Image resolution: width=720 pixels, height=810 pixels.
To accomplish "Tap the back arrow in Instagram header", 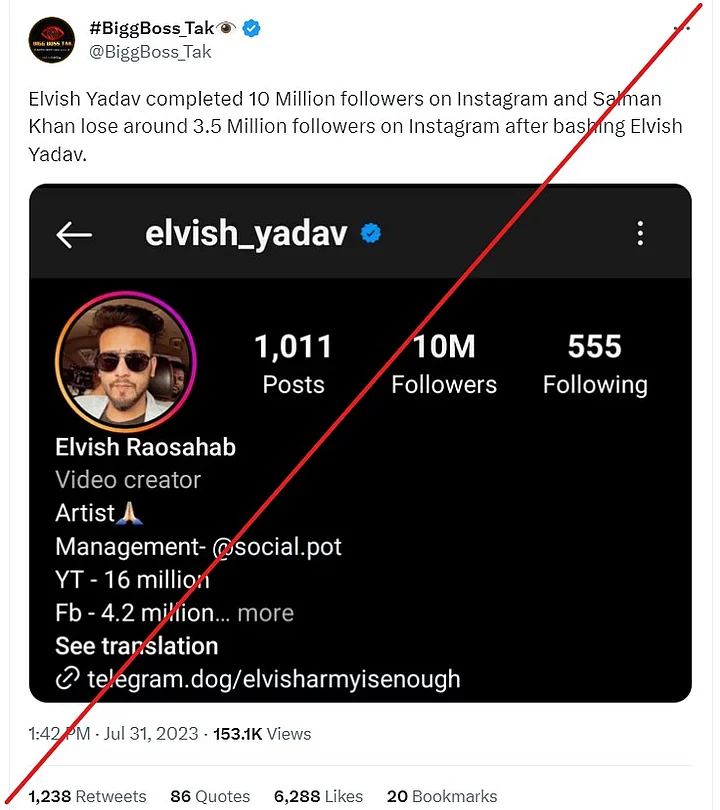I will (x=75, y=235).
